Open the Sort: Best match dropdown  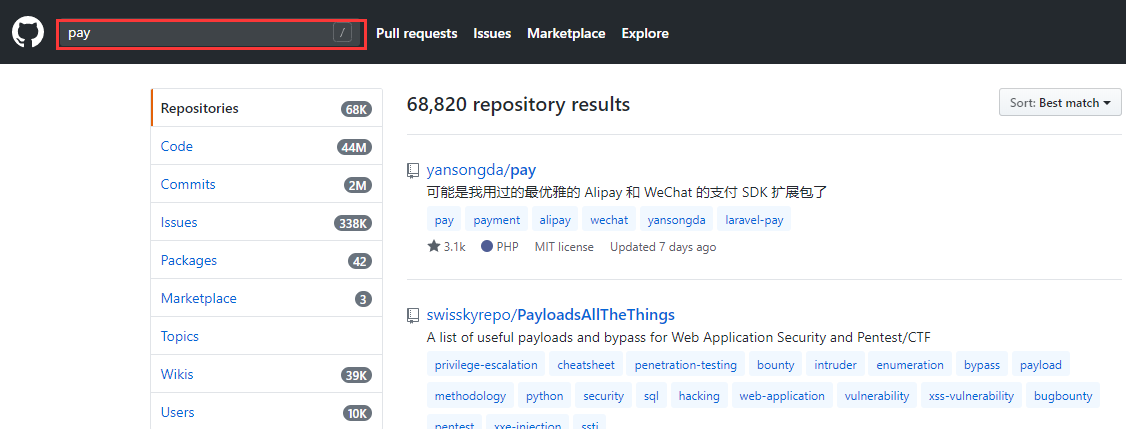(x=1060, y=103)
